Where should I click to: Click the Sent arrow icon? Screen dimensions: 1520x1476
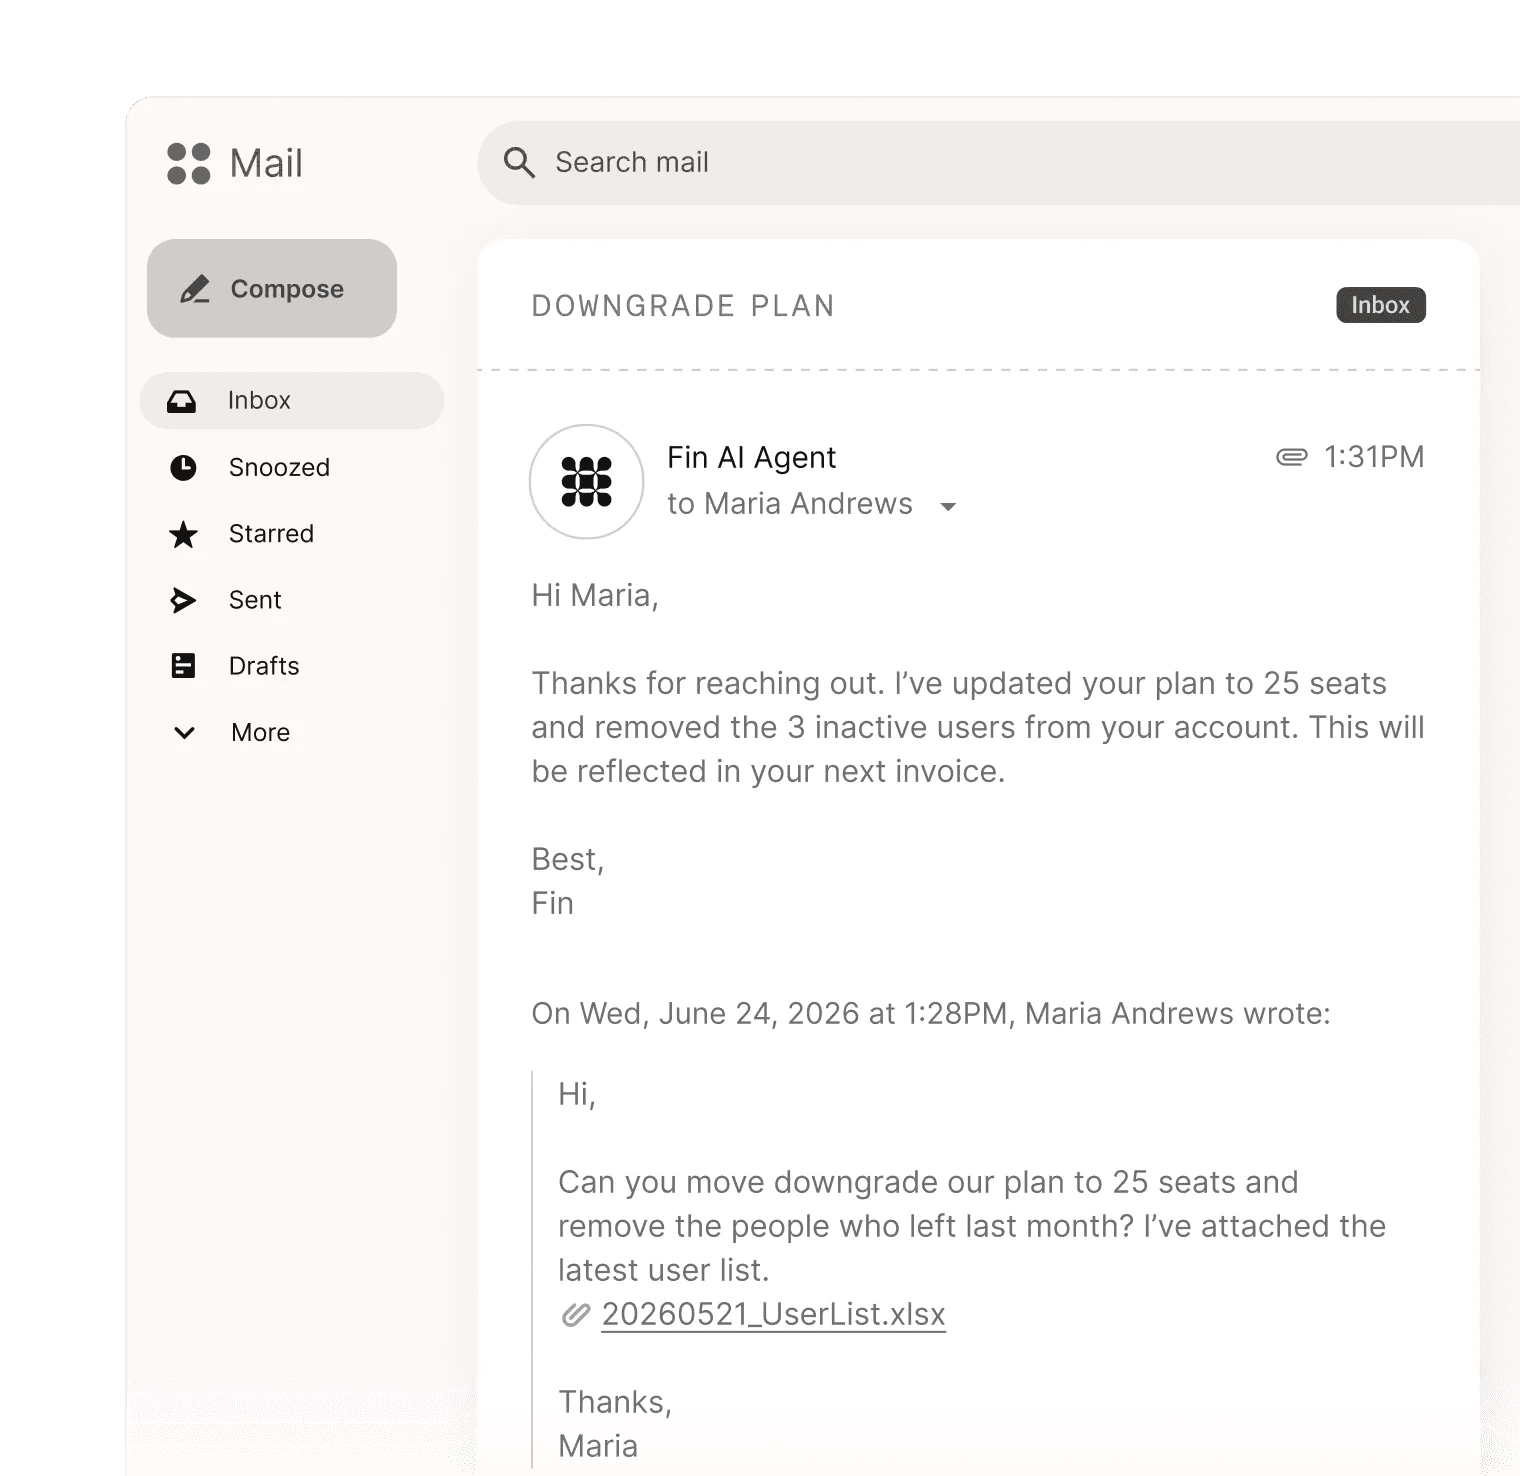(183, 600)
